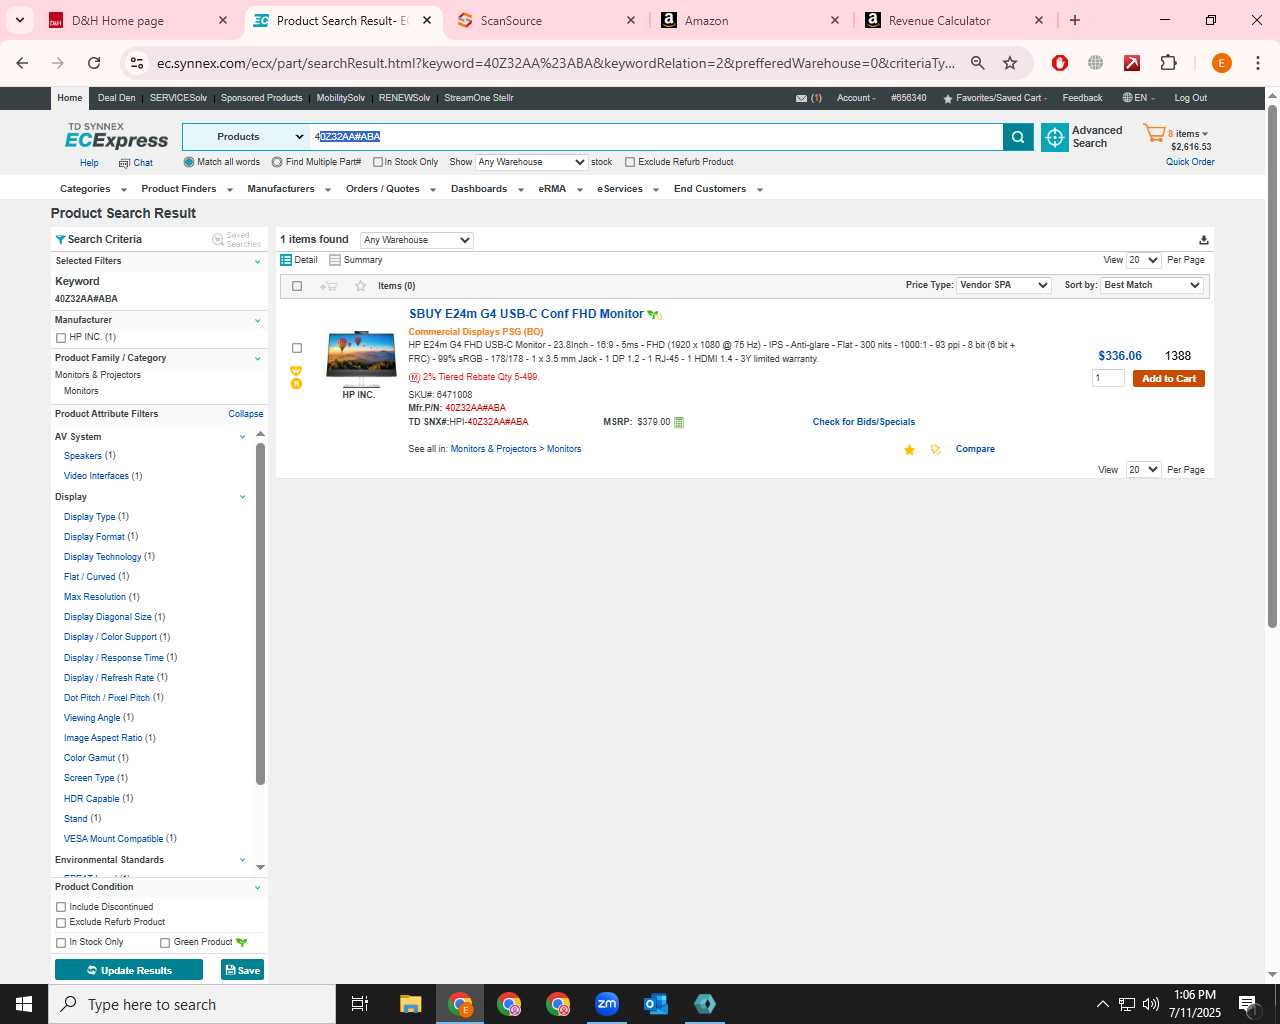Viewport: 1280px width, 1024px height.
Task: Check Green Product filter
Action: (165, 942)
